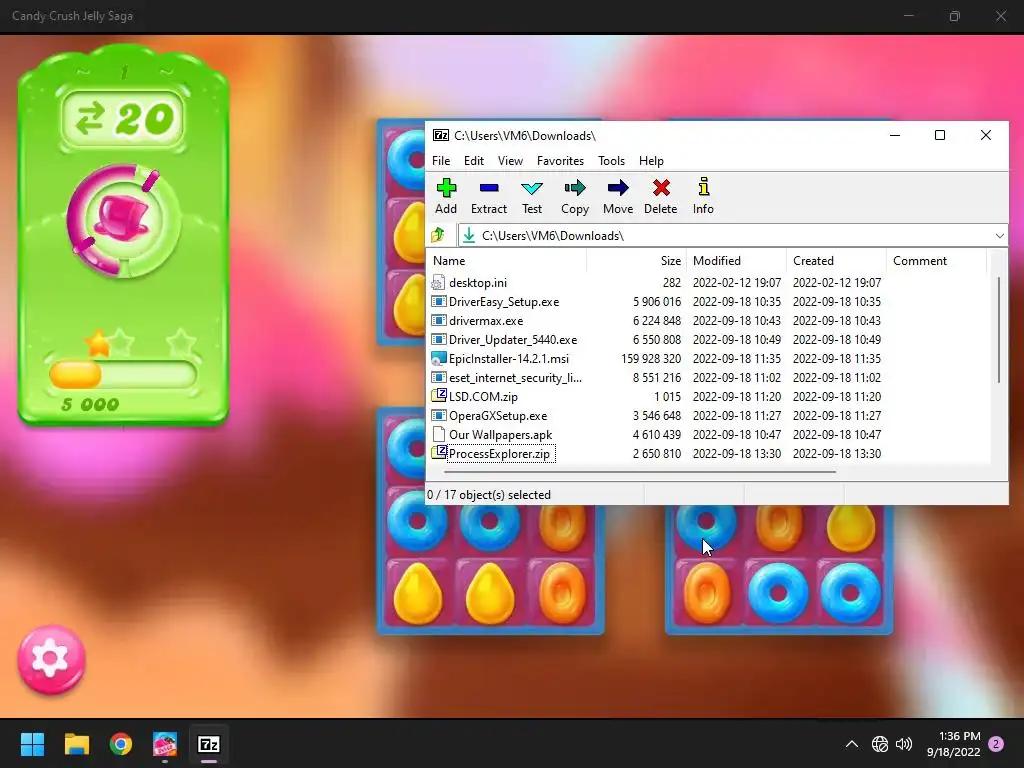Sort by the Modified column header

736,261
